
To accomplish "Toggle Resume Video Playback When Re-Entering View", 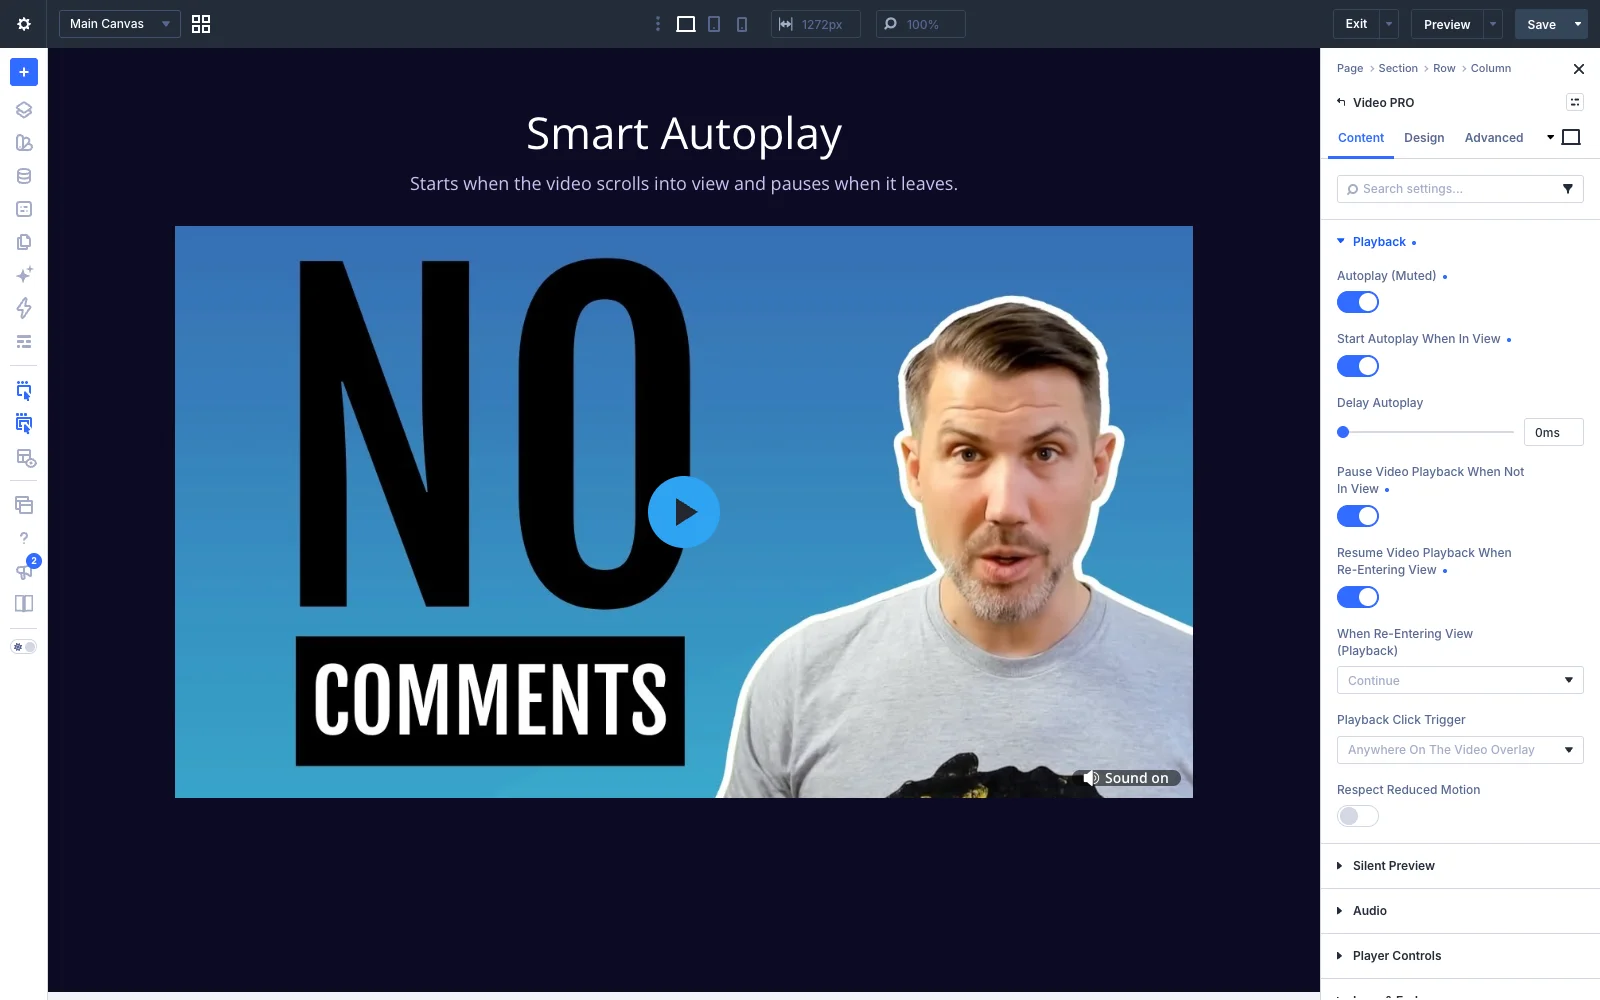I will point(1358,597).
